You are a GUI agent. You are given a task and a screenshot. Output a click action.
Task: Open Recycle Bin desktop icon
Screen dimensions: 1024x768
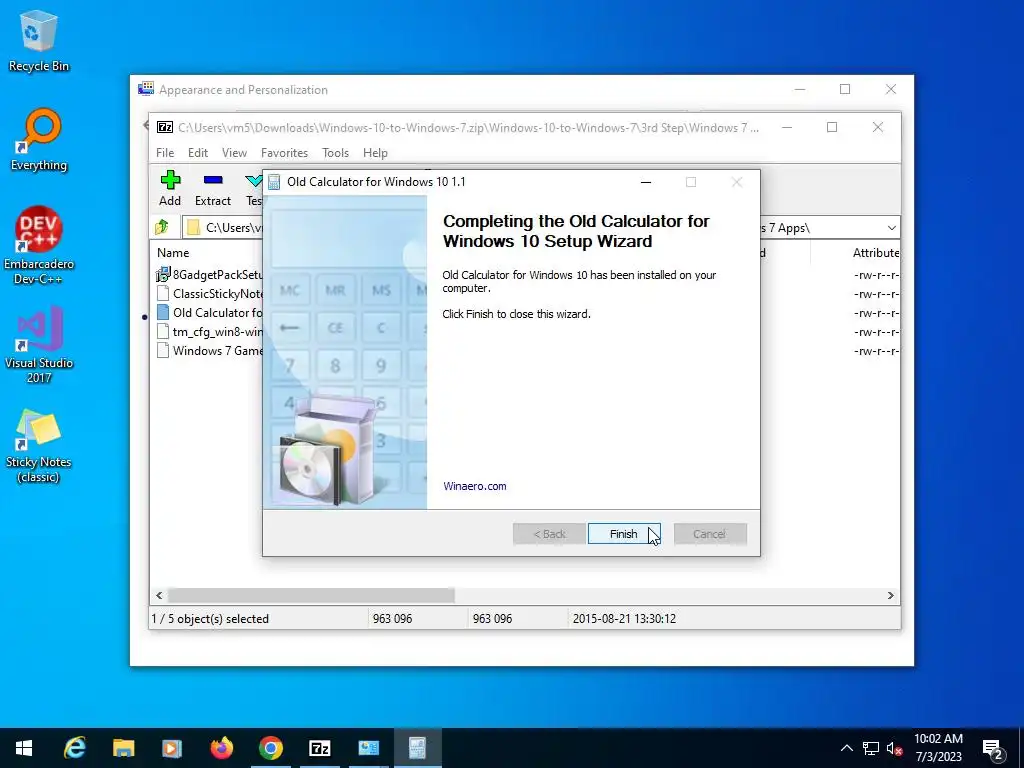39,42
